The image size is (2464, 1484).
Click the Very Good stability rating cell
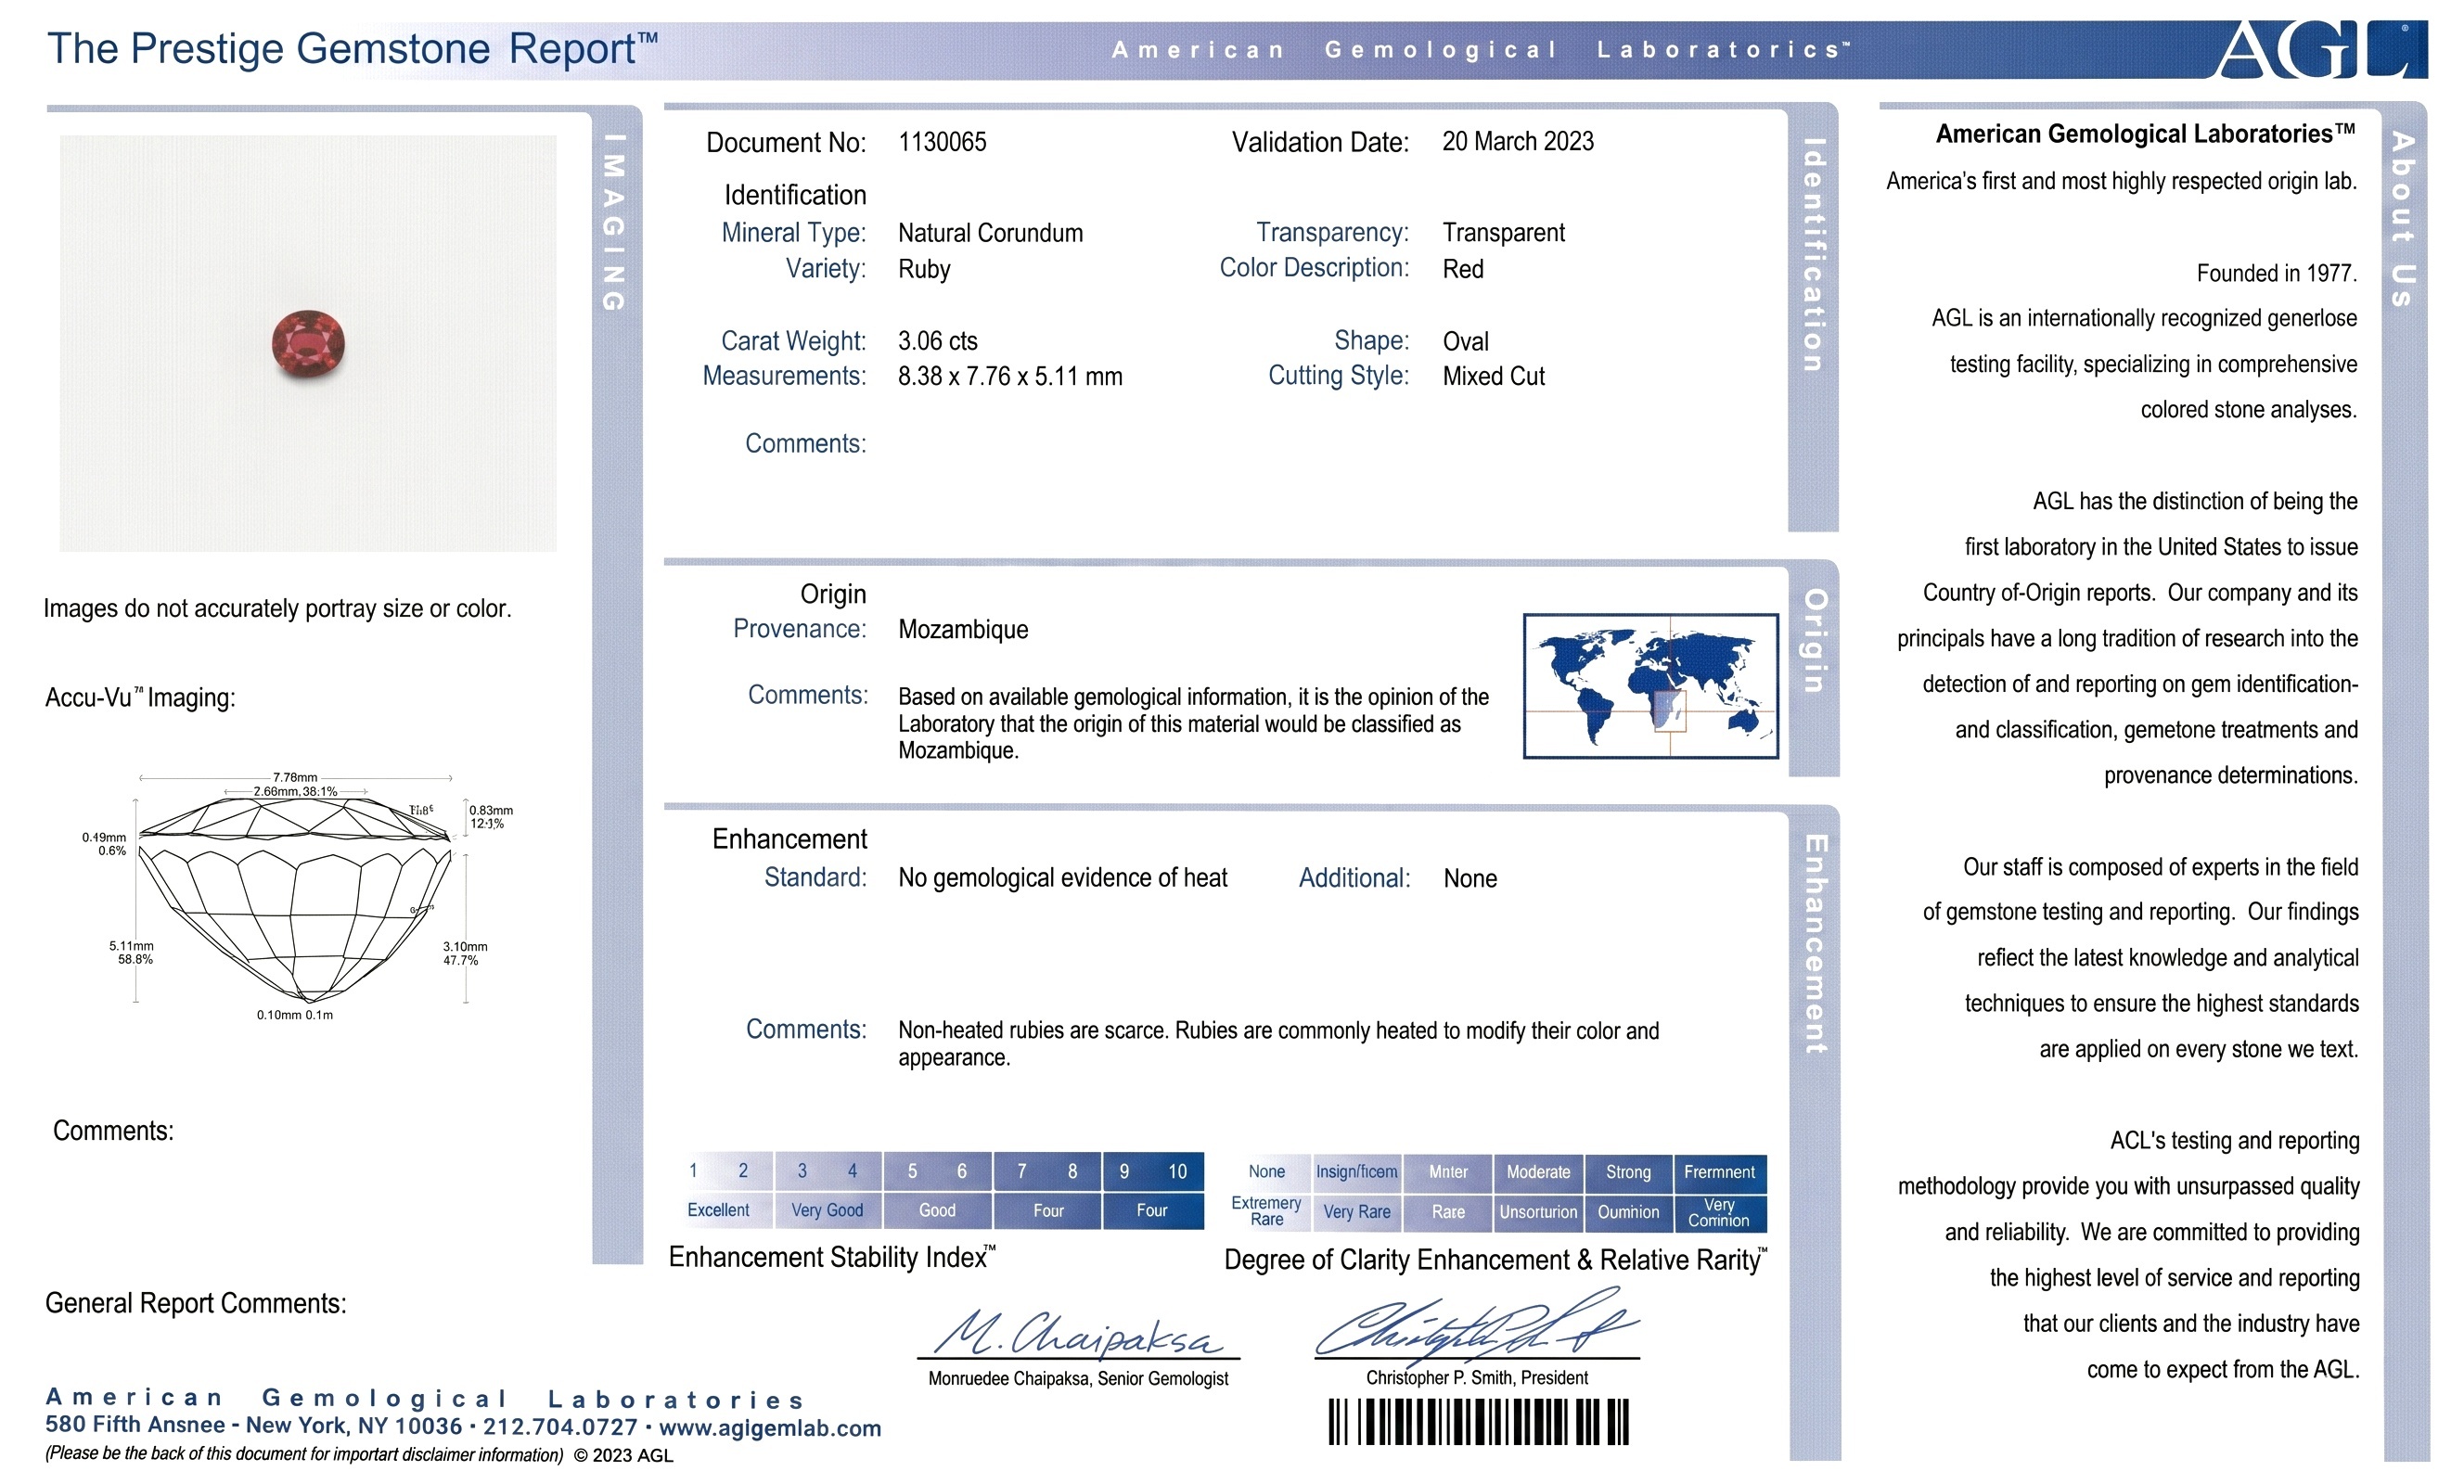[x=827, y=1210]
